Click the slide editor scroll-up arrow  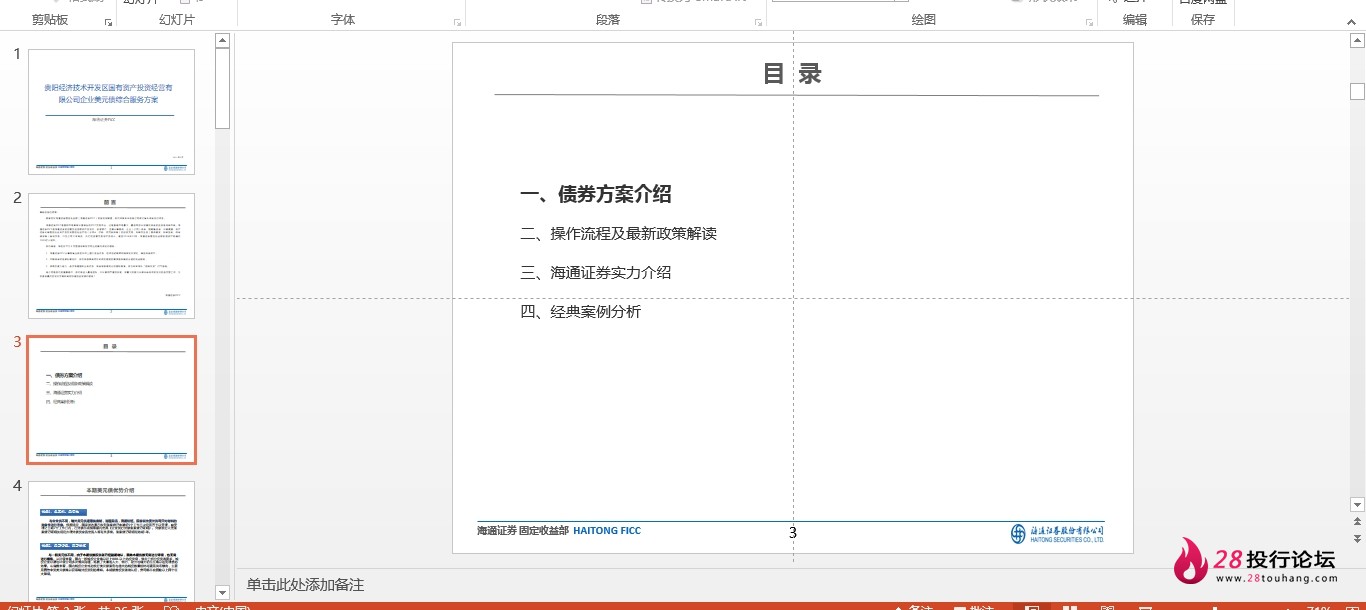point(1357,41)
